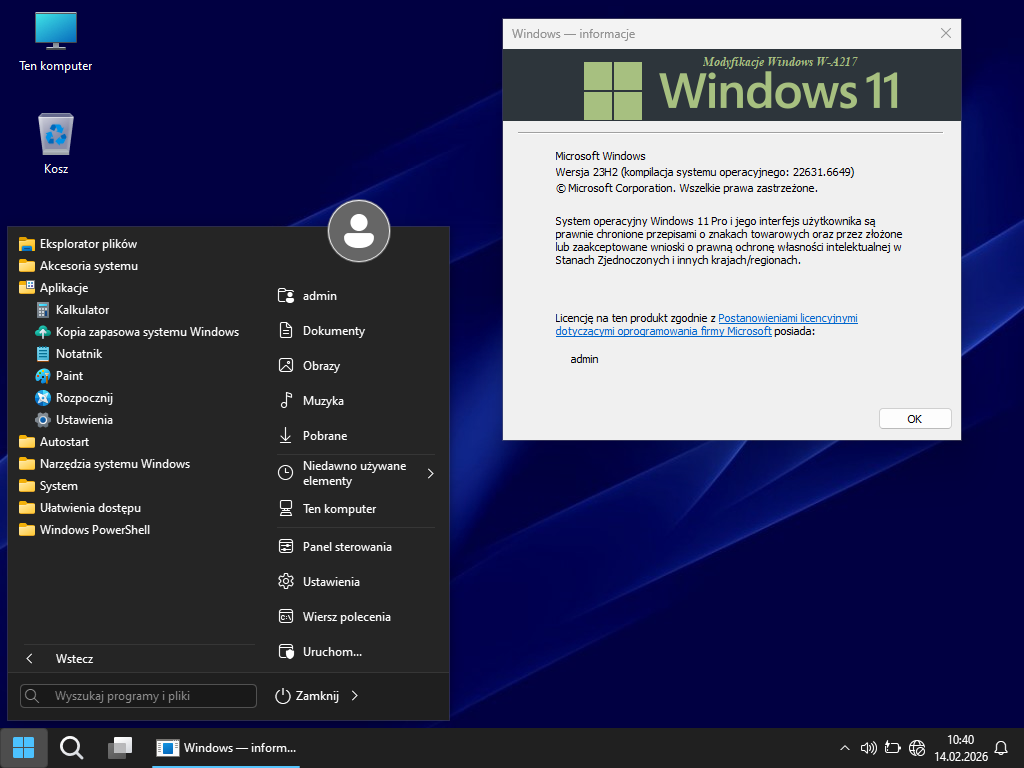Click the taskbar search magnifier icon
The height and width of the screenshot is (768, 1024).
71,747
